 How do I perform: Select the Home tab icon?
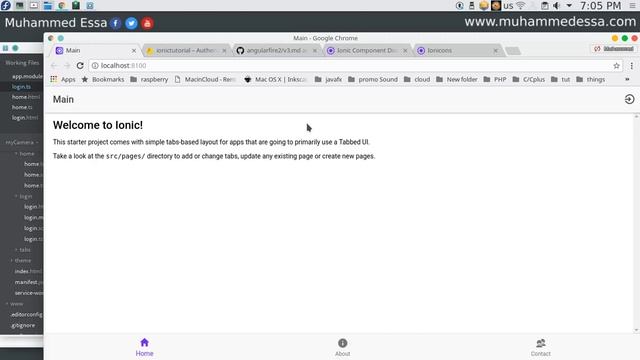[x=144, y=342]
